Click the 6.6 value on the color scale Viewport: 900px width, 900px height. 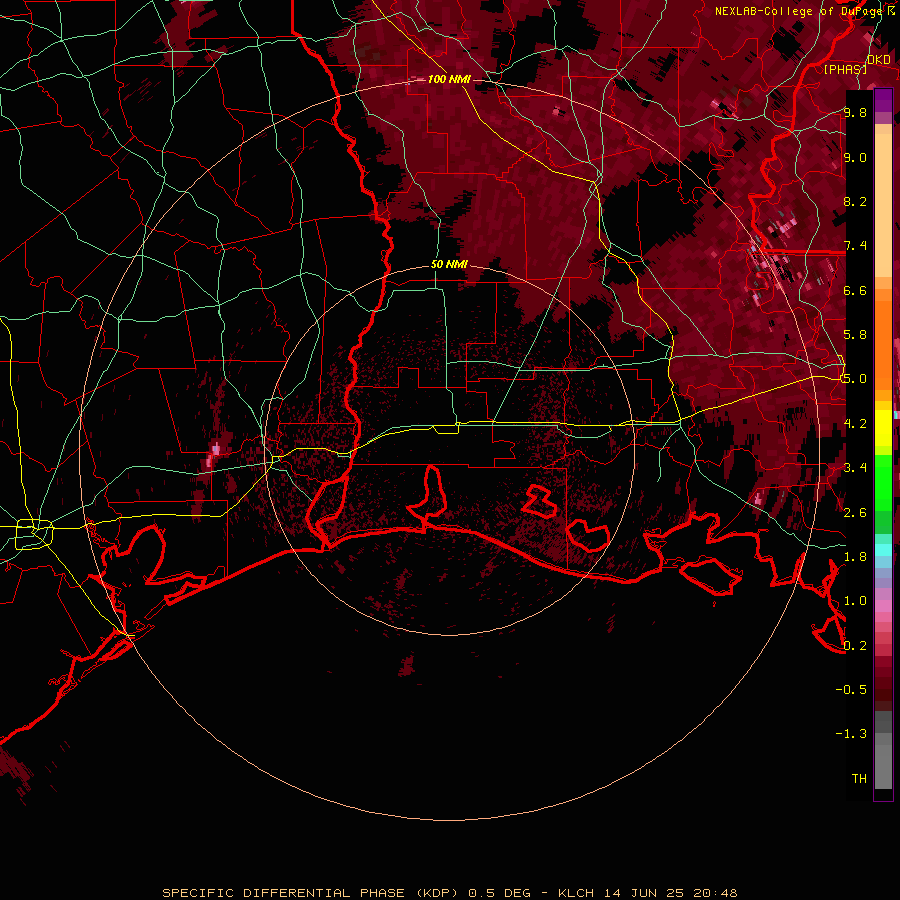point(855,290)
